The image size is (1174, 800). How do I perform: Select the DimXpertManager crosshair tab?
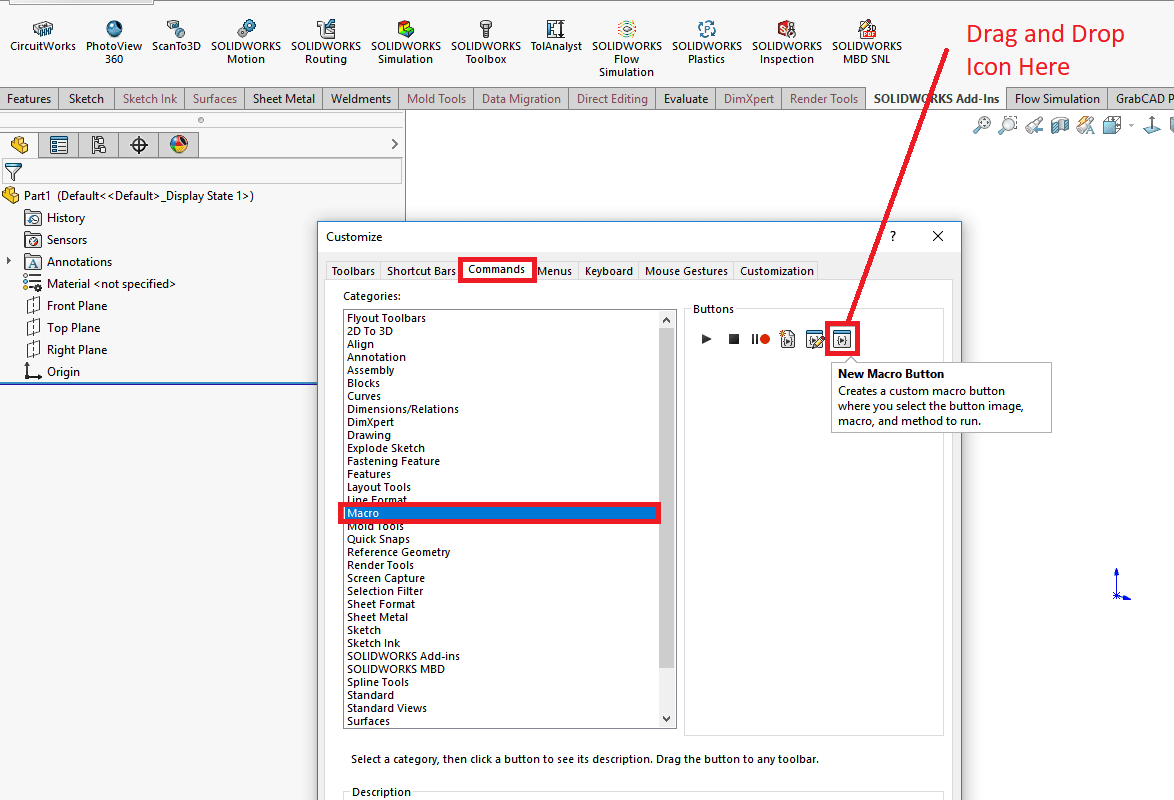[x=139, y=145]
